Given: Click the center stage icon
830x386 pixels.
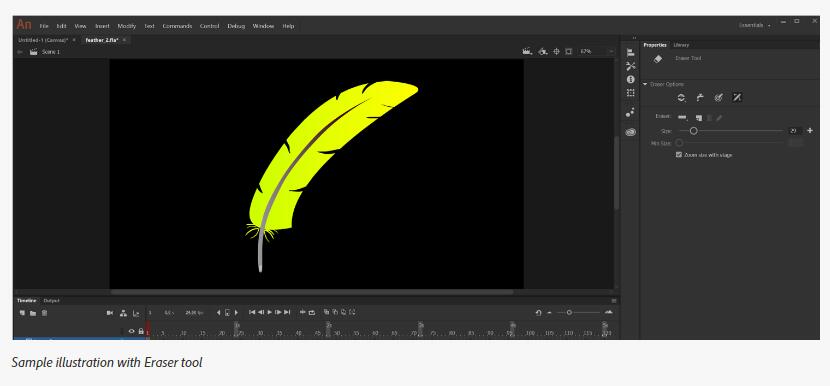Looking at the screenshot, I should (x=556, y=51).
